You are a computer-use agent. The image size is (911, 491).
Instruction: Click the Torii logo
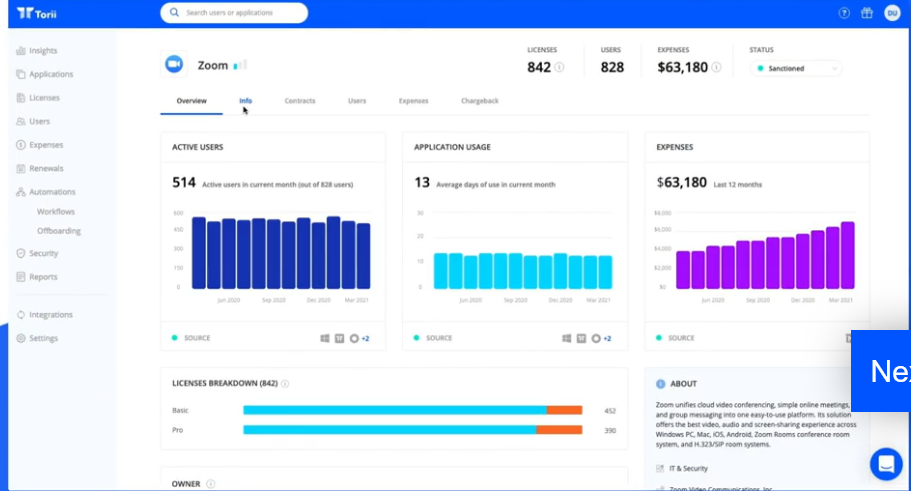point(37,13)
